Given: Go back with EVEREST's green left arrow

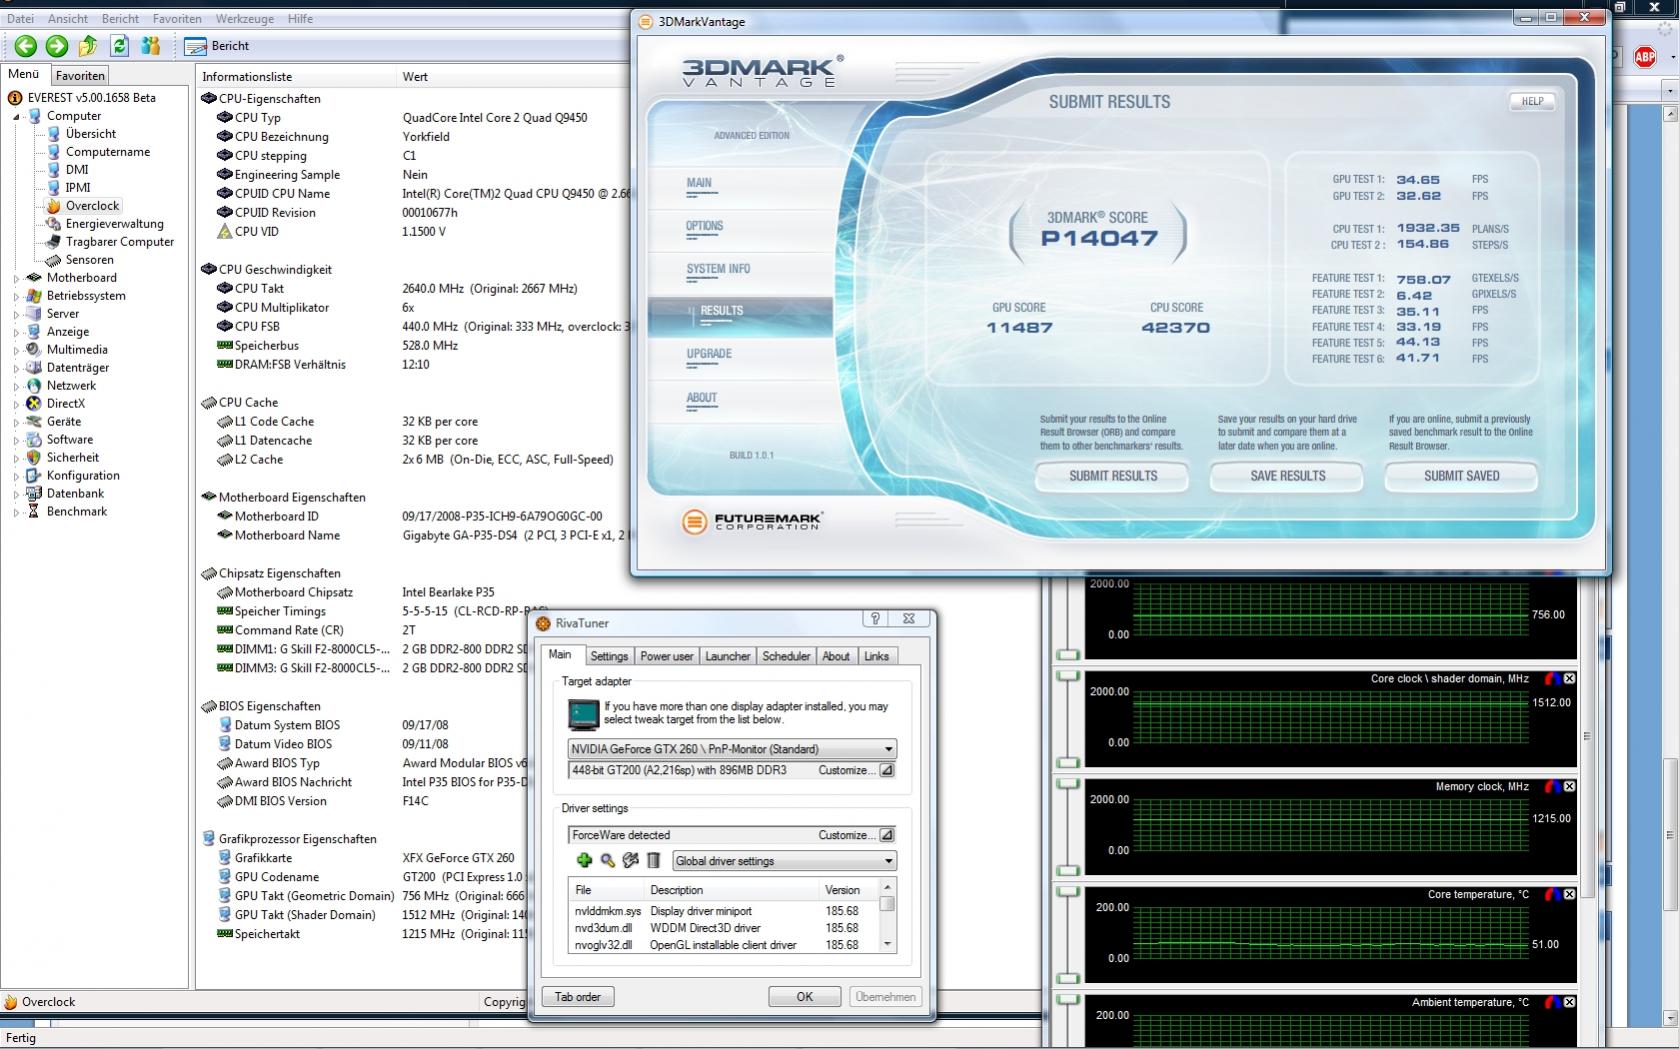Looking at the screenshot, I should [25, 46].
